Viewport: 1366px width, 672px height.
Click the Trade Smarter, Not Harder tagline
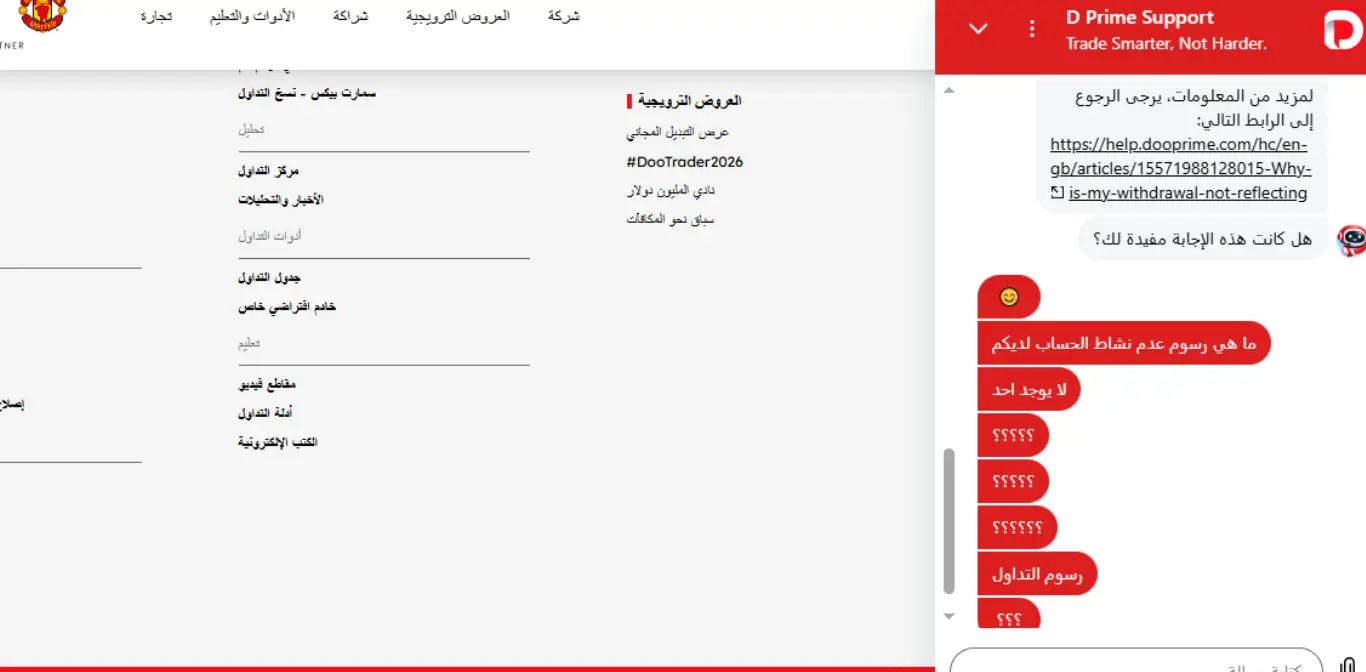(x=1166, y=44)
